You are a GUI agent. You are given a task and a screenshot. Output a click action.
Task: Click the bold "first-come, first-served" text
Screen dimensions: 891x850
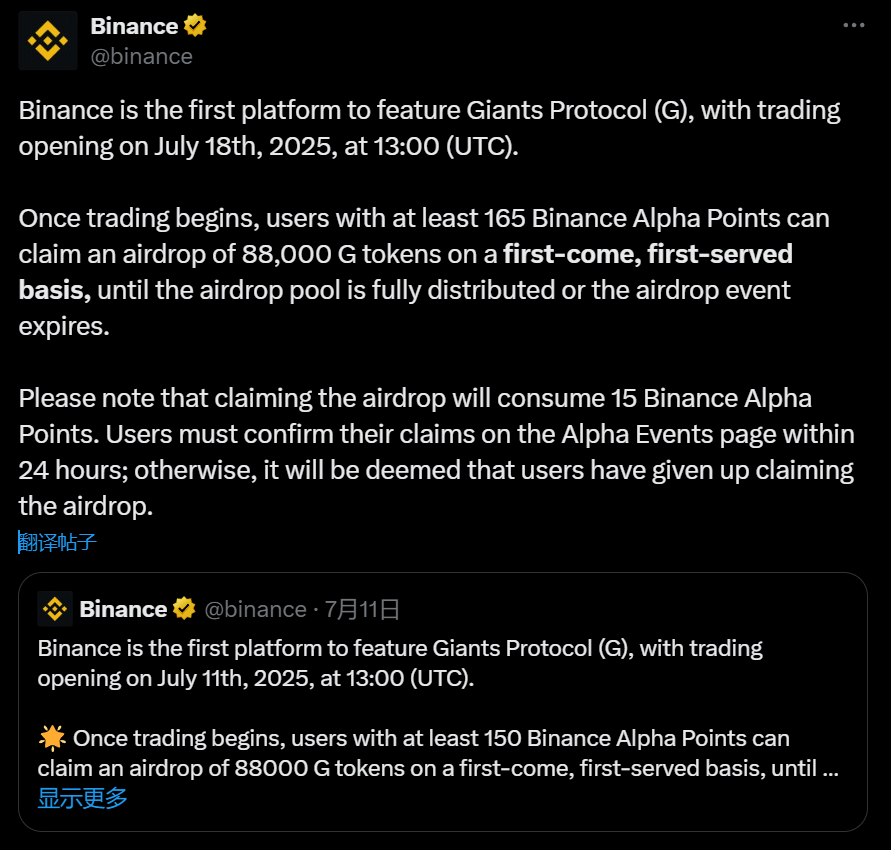pyautogui.click(x=647, y=254)
